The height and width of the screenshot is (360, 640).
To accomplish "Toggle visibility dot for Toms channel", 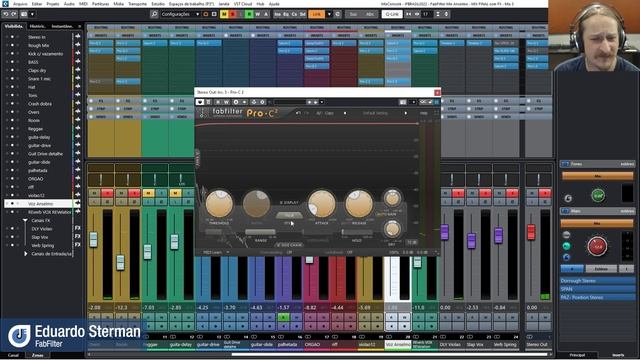I will pyautogui.click(x=12, y=95).
